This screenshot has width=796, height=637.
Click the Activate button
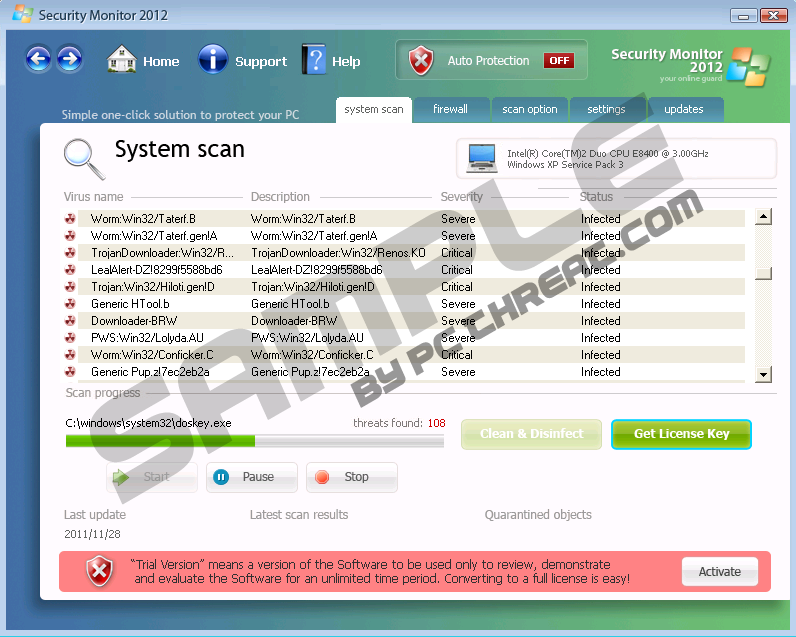tap(719, 572)
